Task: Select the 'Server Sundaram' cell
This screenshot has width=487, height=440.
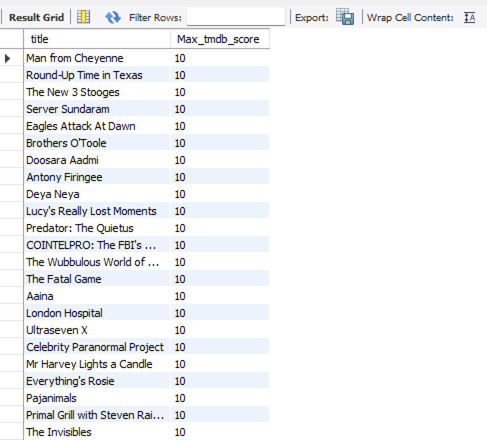Action: 97,109
